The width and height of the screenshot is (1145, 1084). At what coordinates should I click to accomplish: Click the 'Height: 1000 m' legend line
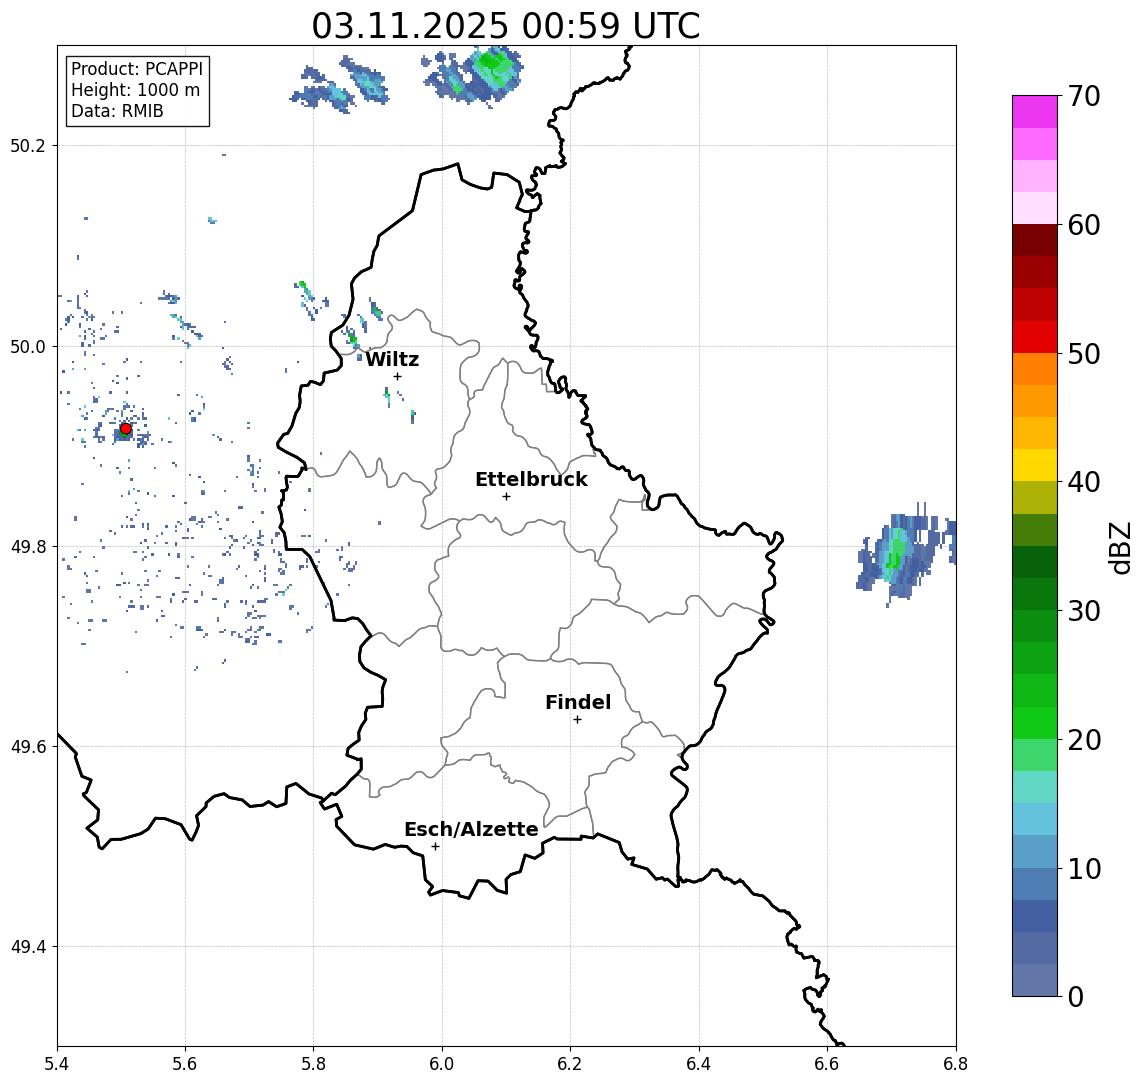pyautogui.click(x=135, y=90)
